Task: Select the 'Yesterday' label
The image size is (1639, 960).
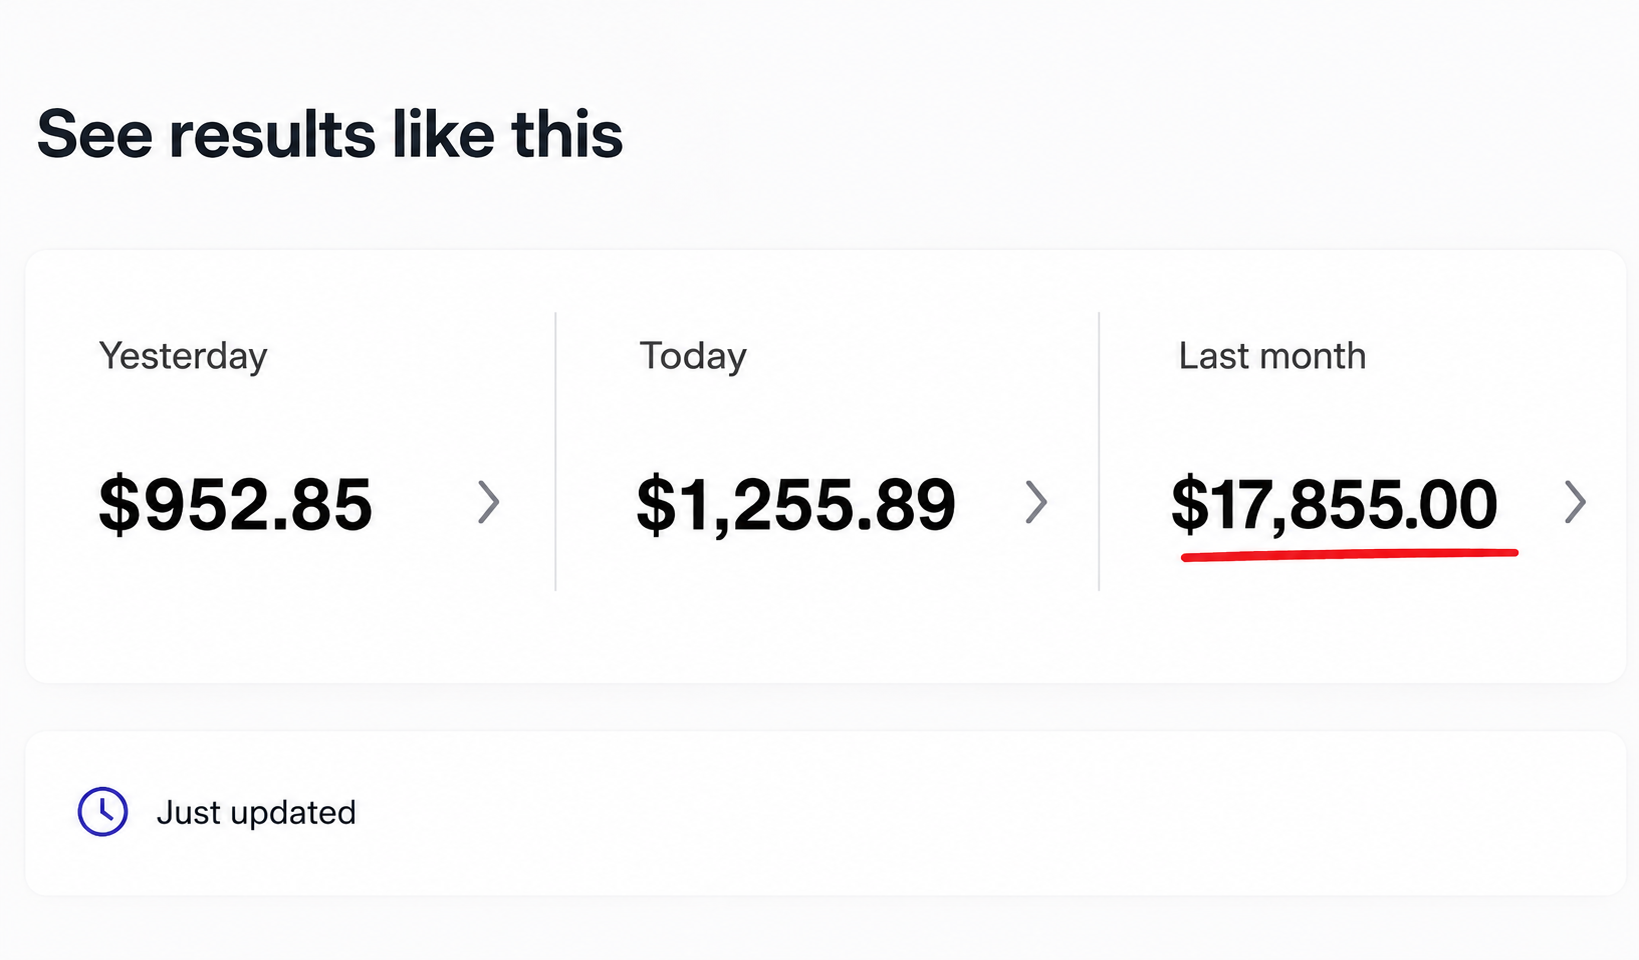Action: pyautogui.click(x=183, y=357)
